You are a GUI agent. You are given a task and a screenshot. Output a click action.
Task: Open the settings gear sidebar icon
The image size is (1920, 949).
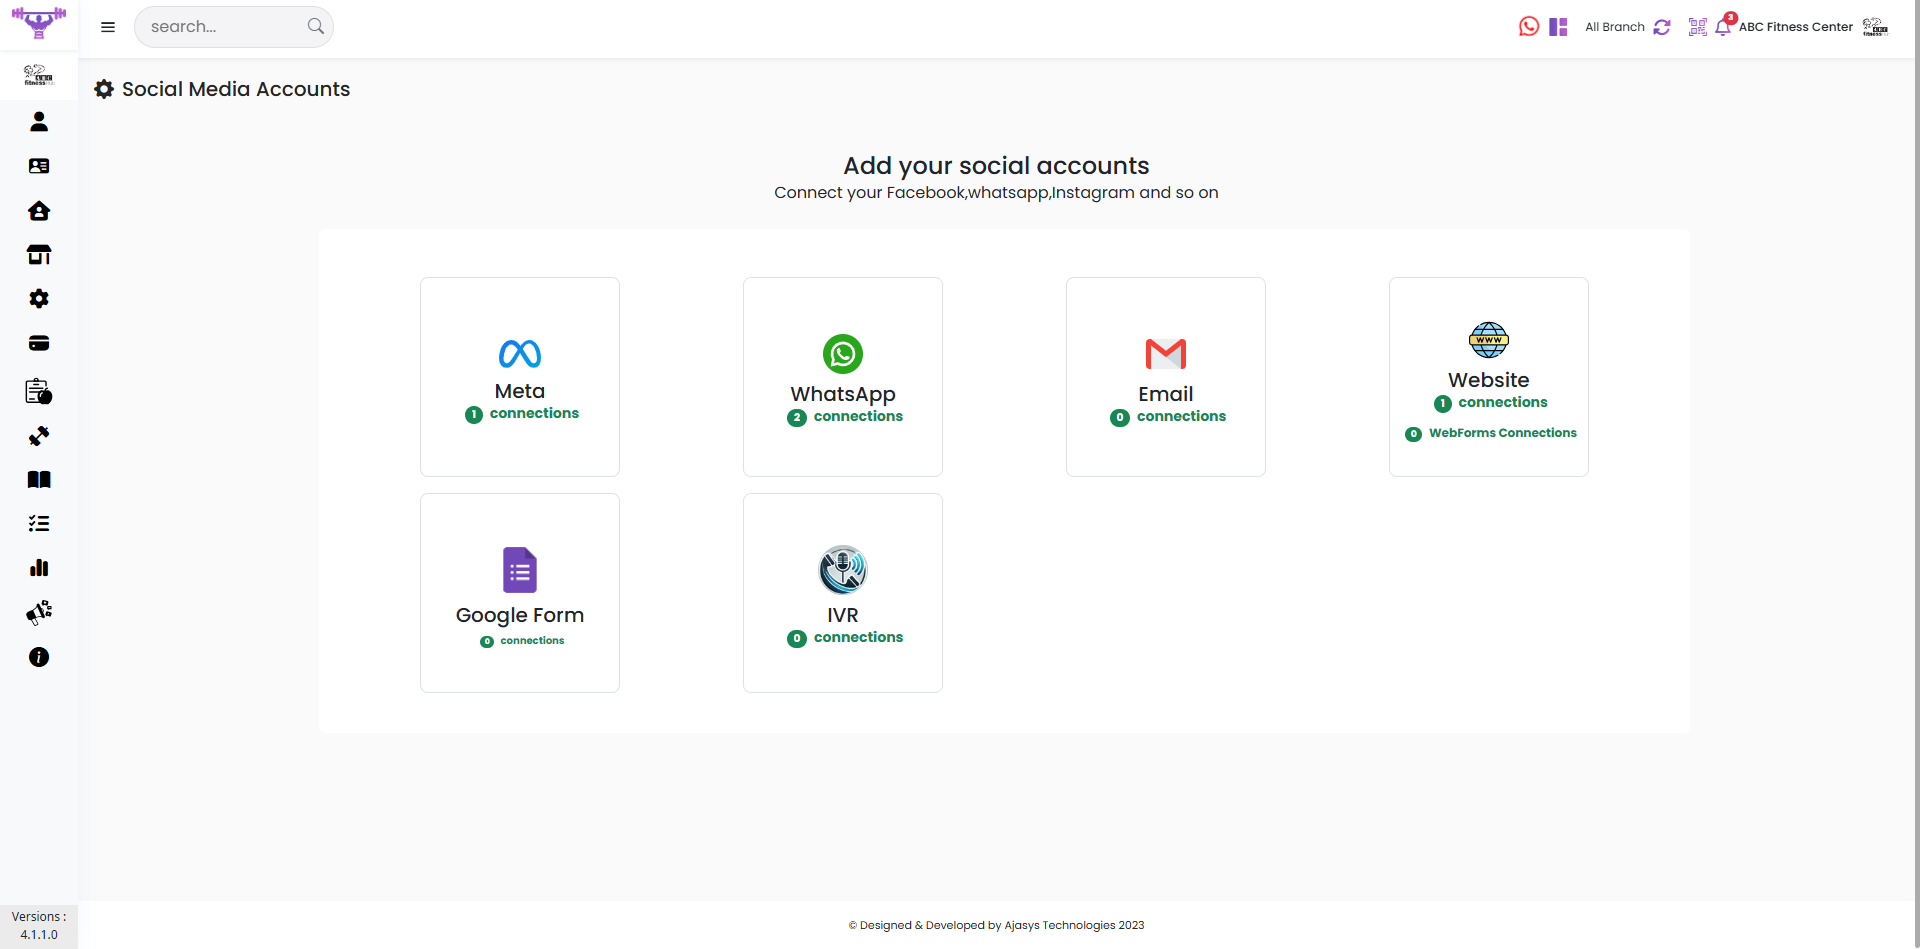pos(39,299)
